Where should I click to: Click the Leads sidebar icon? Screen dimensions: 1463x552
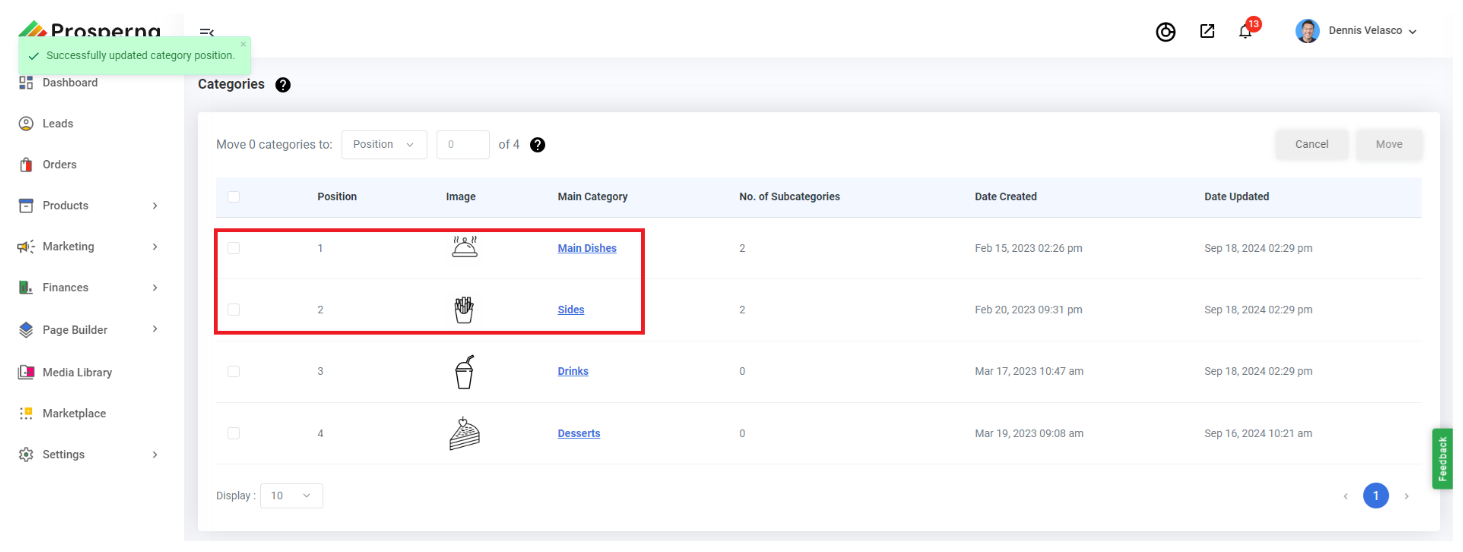click(x=26, y=124)
